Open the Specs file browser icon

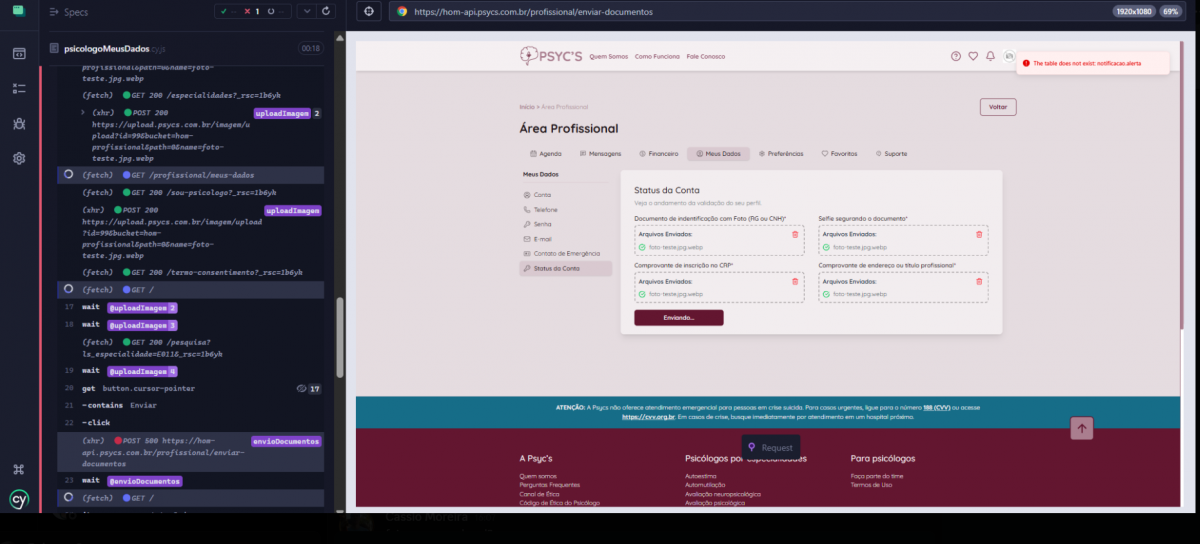[19, 53]
